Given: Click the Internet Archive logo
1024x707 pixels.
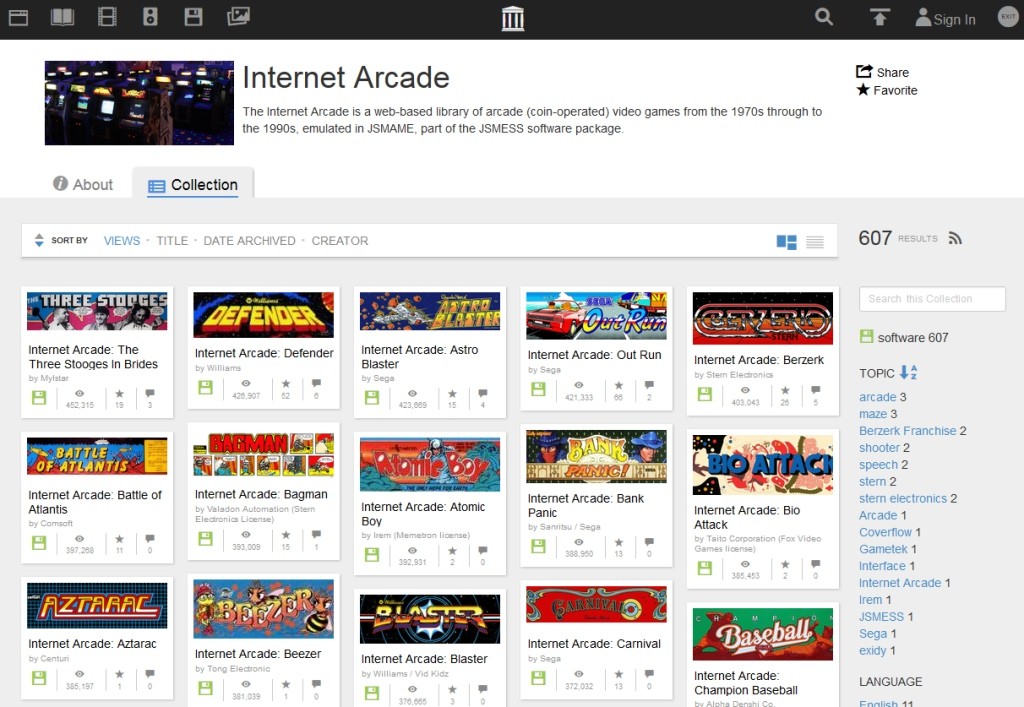Looking at the screenshot, I should pos(512,19).
